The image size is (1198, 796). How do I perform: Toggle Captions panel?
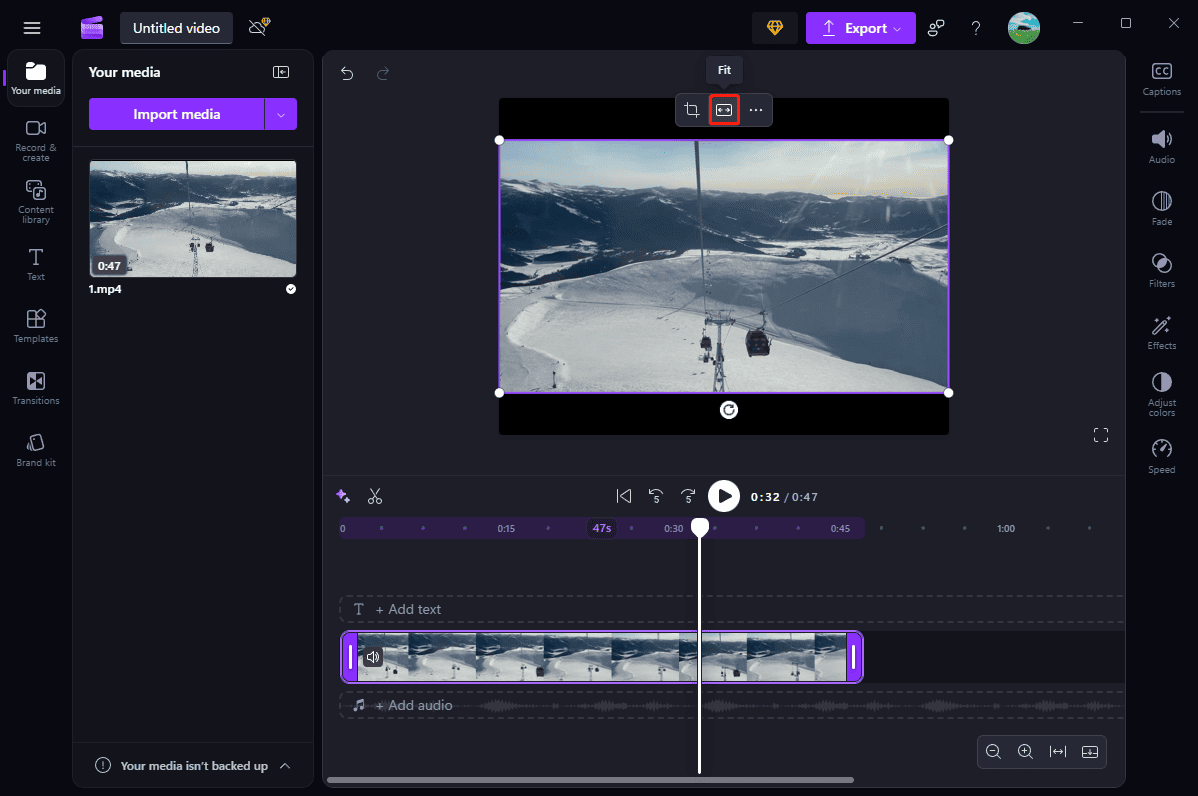coord(1161,79)
